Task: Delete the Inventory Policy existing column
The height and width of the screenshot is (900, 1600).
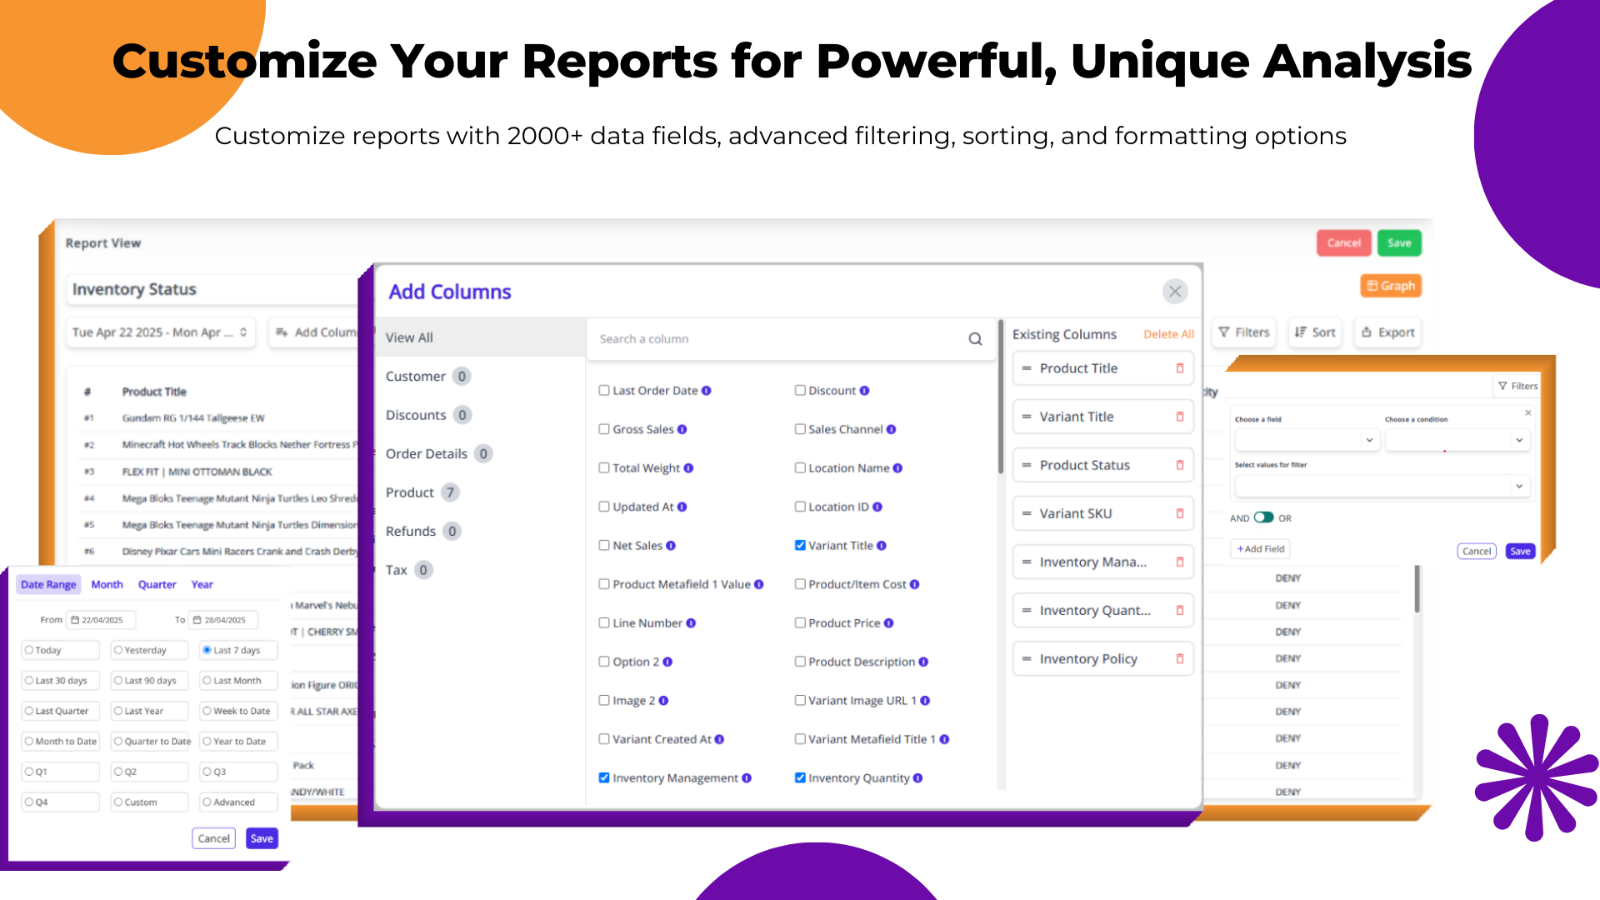Action: pyautogui.click(x=1180, y=659)
